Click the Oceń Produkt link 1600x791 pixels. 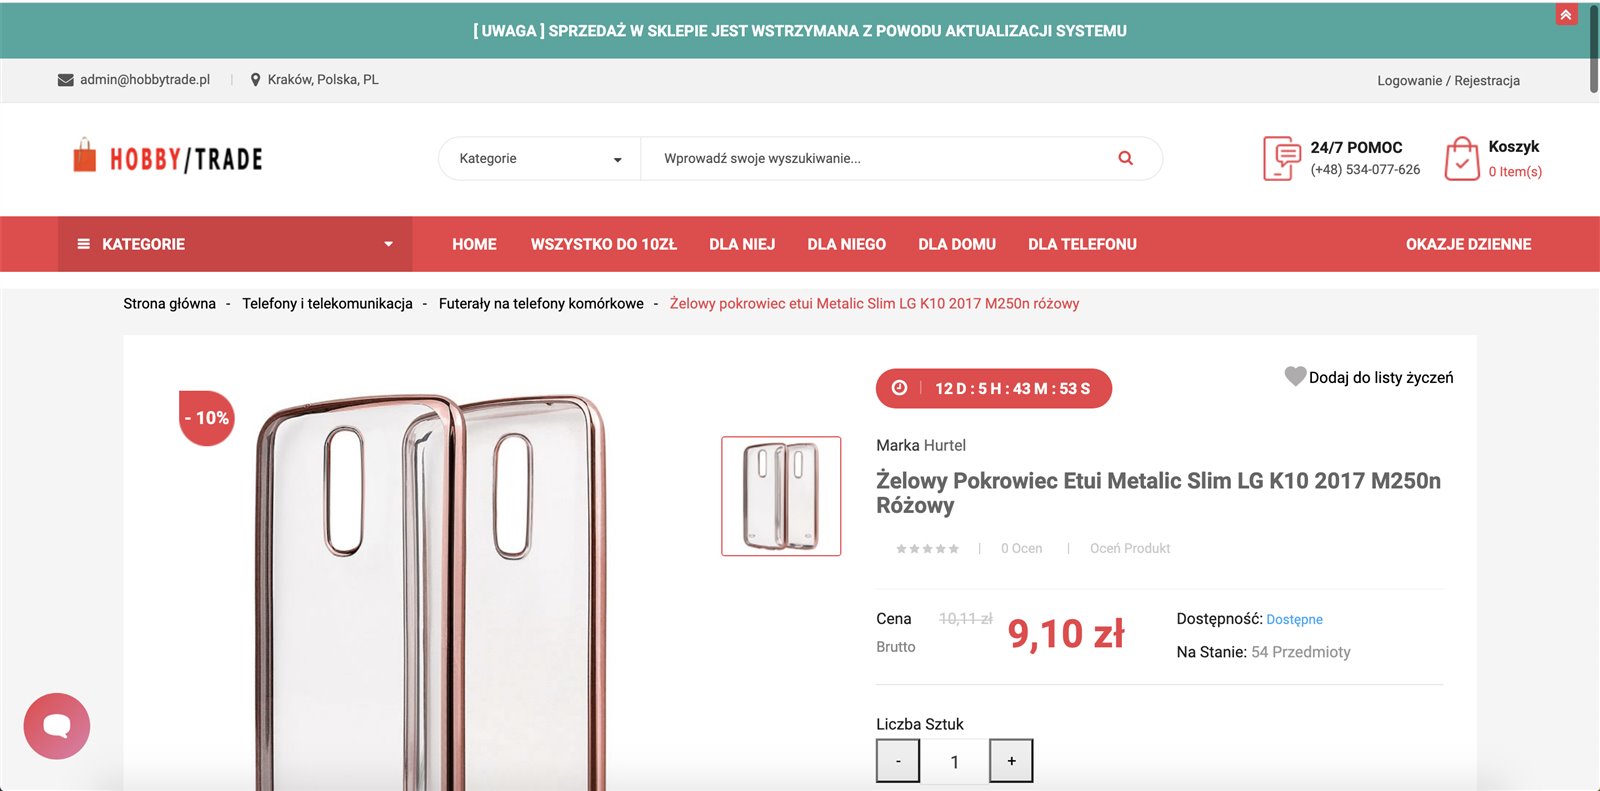click(x=1129, y=548)
